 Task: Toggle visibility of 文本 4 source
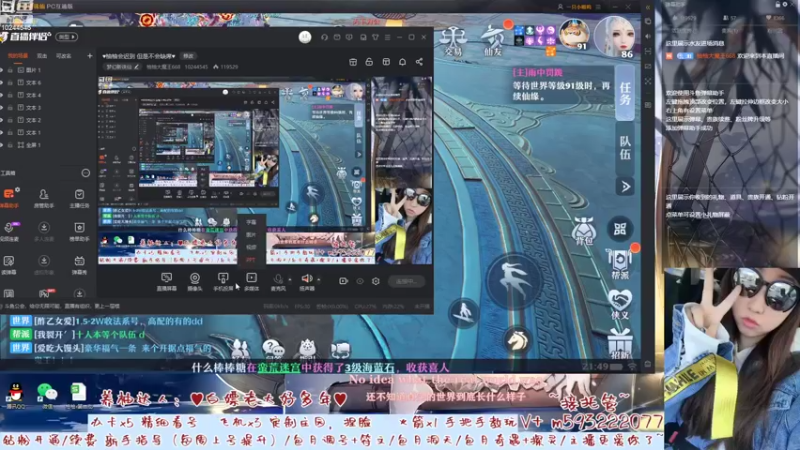pyautogui.click(x=2, y=95)
